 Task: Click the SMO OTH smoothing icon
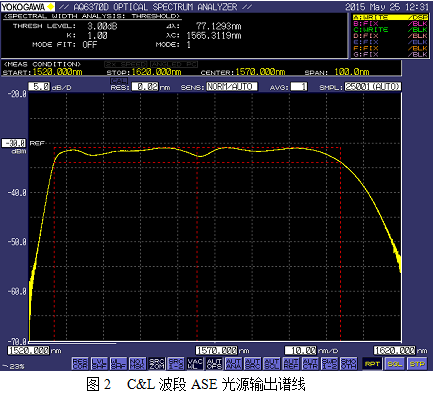tap(349, 364)
